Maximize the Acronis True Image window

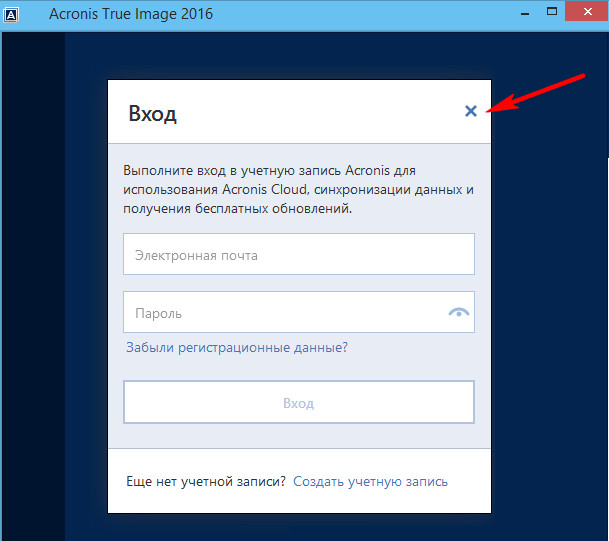(x=552, y=12)
